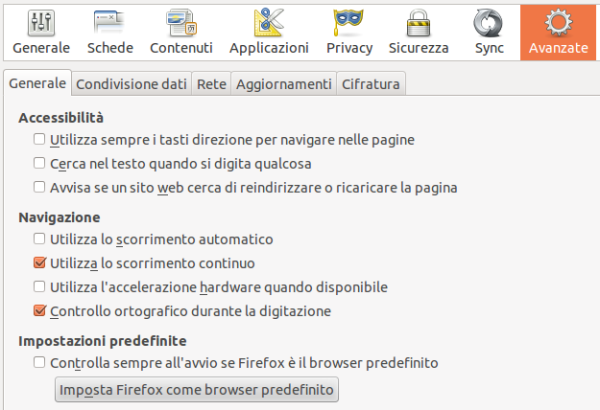
Task: Switch to the Rete tab
Action: pyautogui.click(x=211, y=85)
